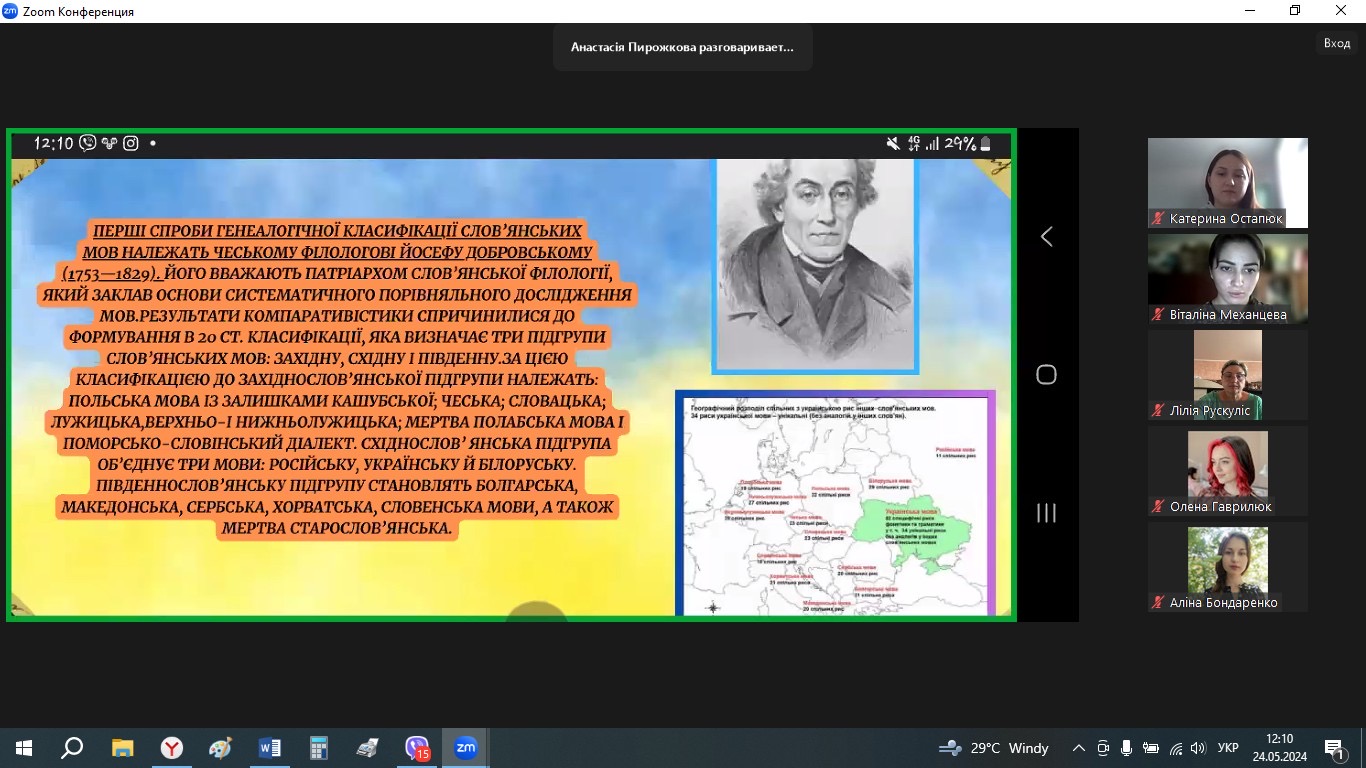Viewport: 1366px width, 768px height.
Task: Open weather widget showing 29°C Windy
Action: point(994,748)
